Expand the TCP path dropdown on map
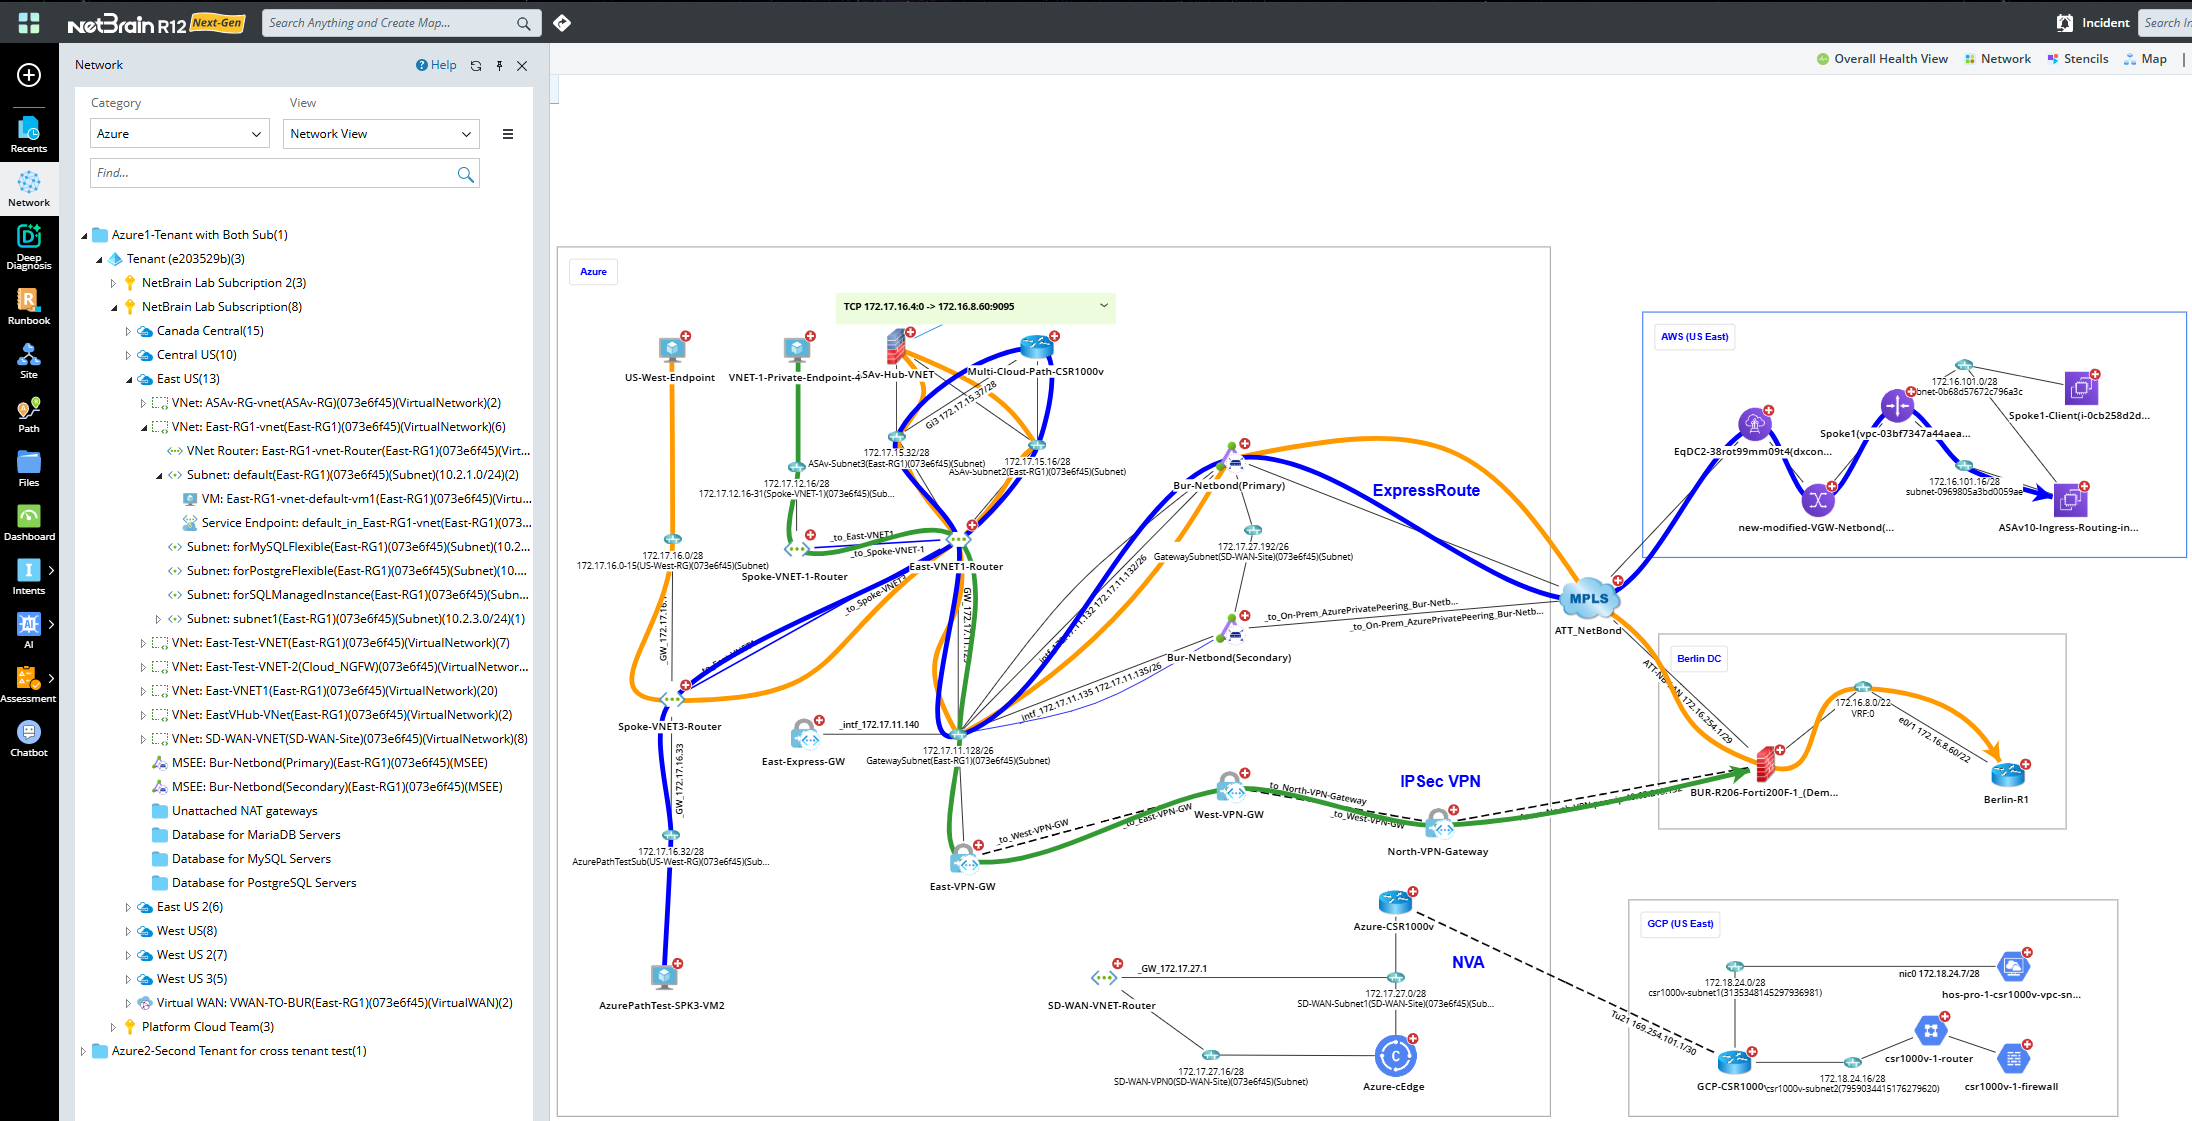2192x1121 pixels. click(x=1104, y=306)
